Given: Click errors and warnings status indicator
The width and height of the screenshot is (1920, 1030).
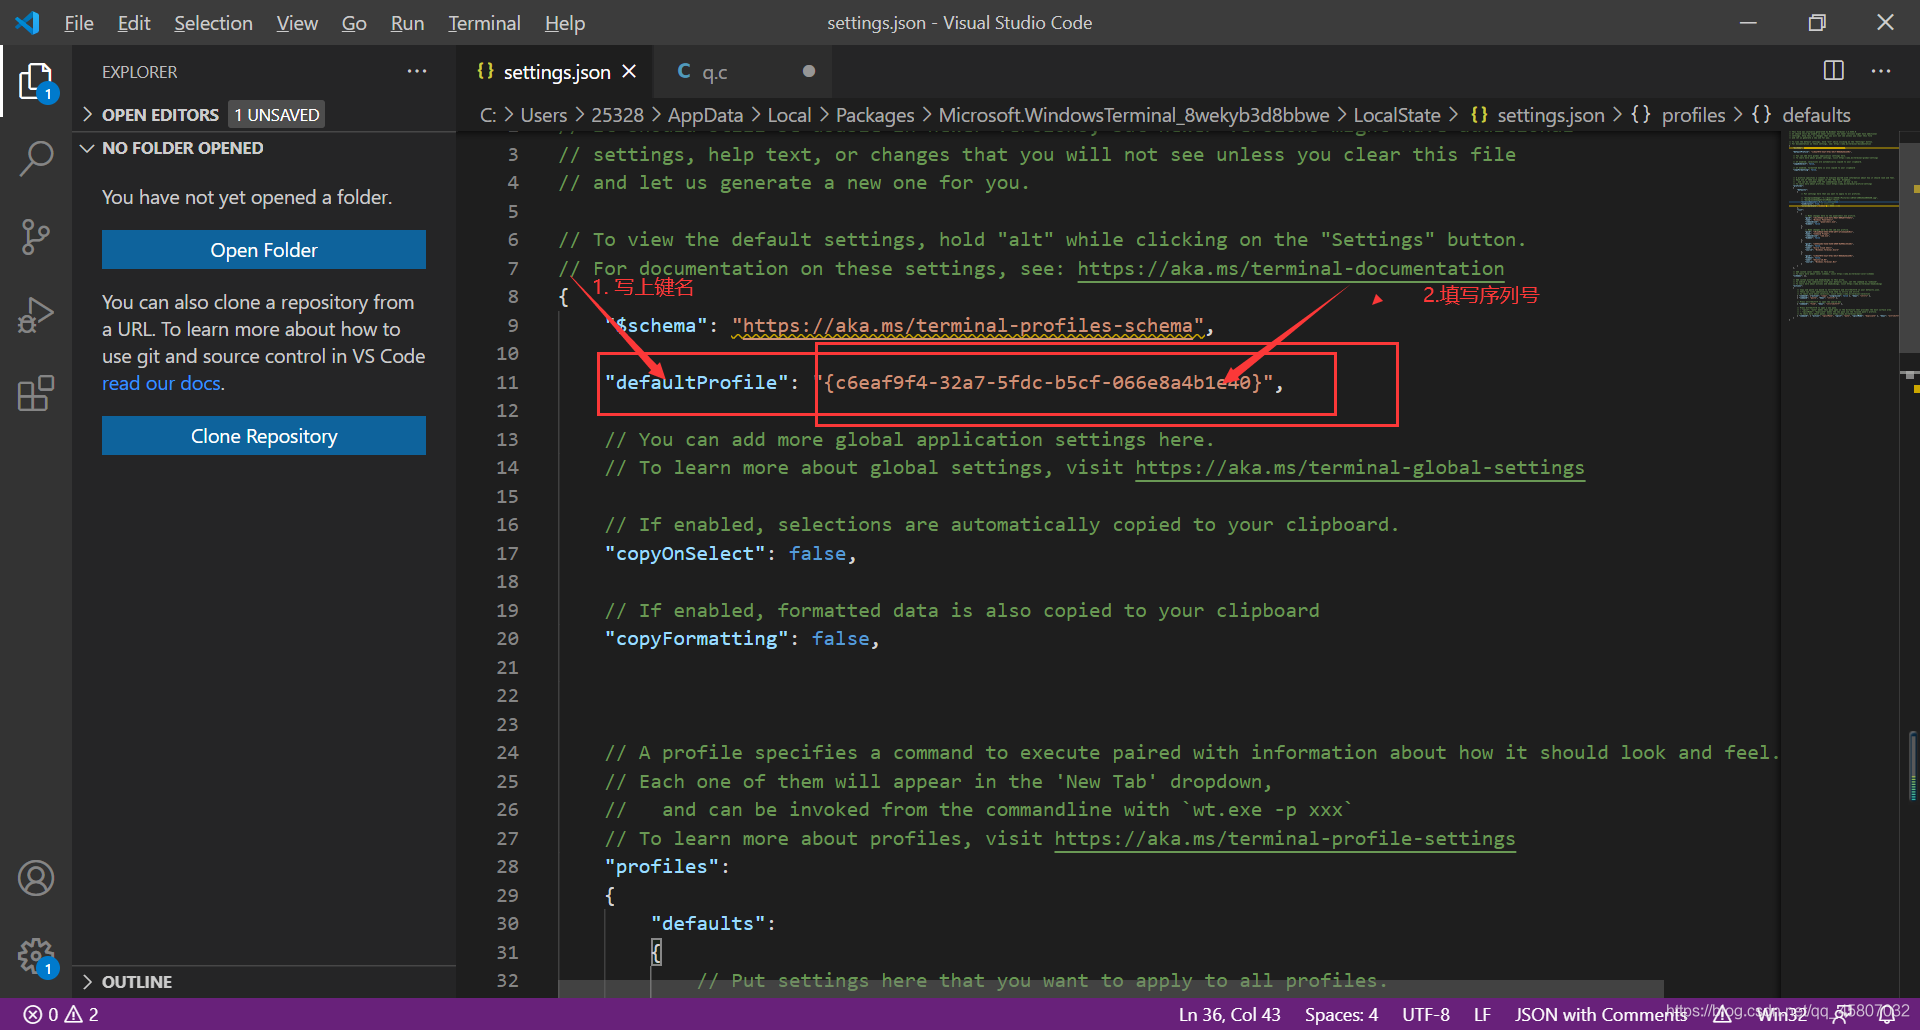Looking at the screenshot, I should click(62, 1014).
